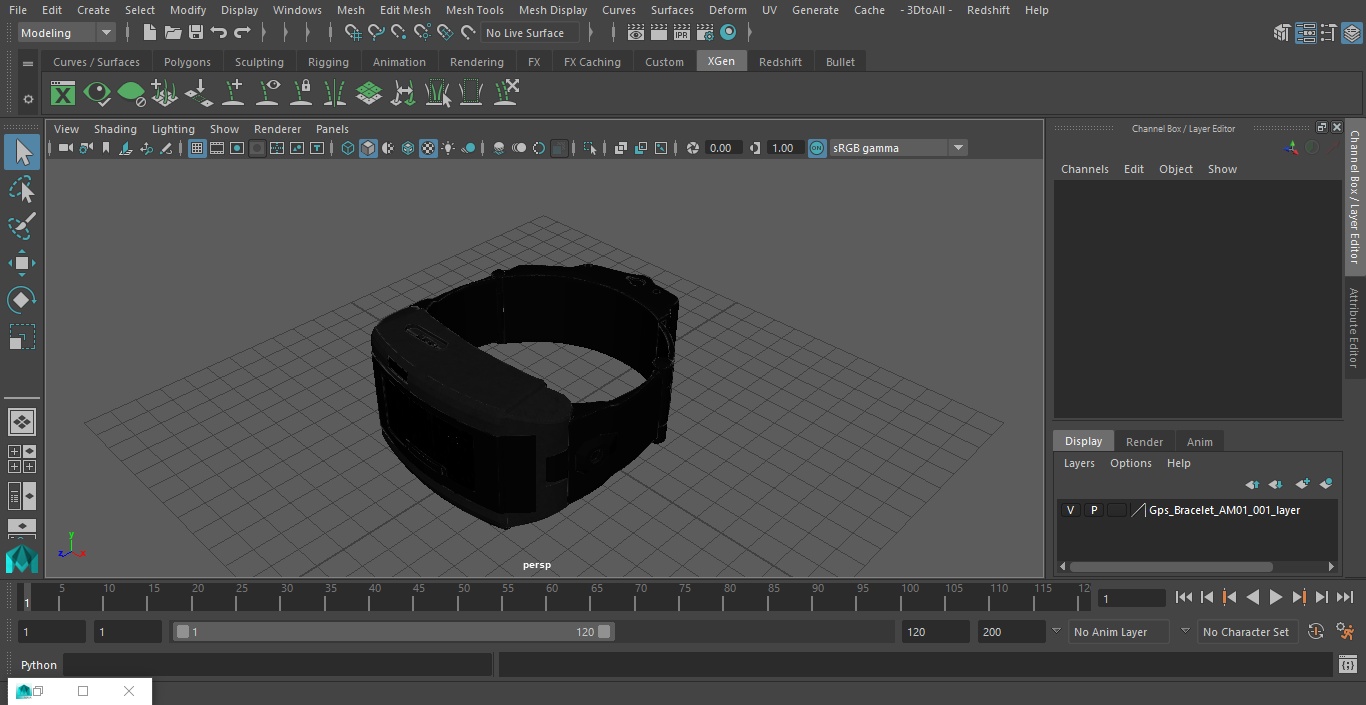Enable snap to points magnet icon

[399, 33]
